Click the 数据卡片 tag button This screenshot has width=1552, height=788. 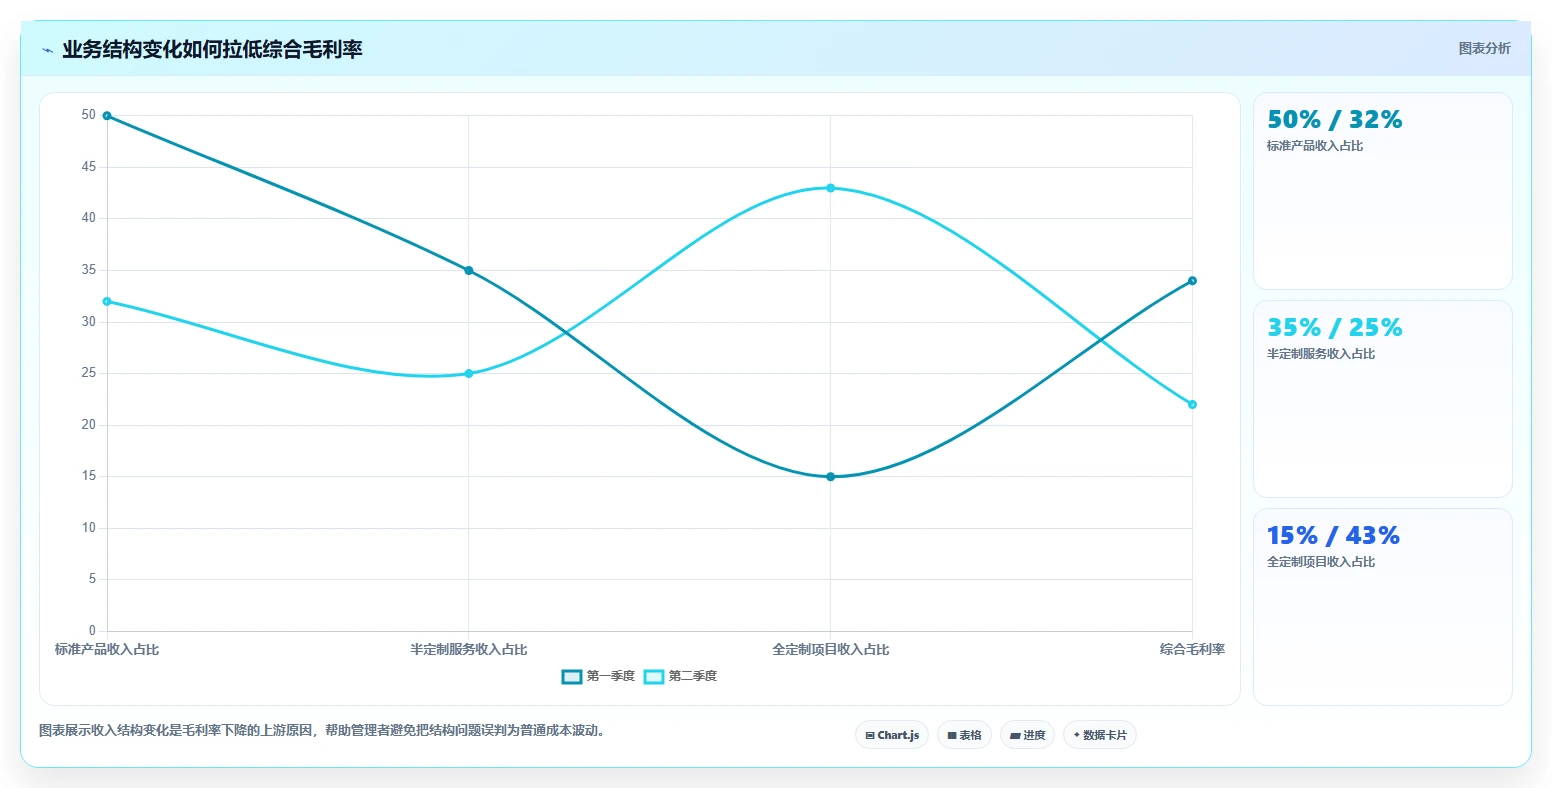1100,735
